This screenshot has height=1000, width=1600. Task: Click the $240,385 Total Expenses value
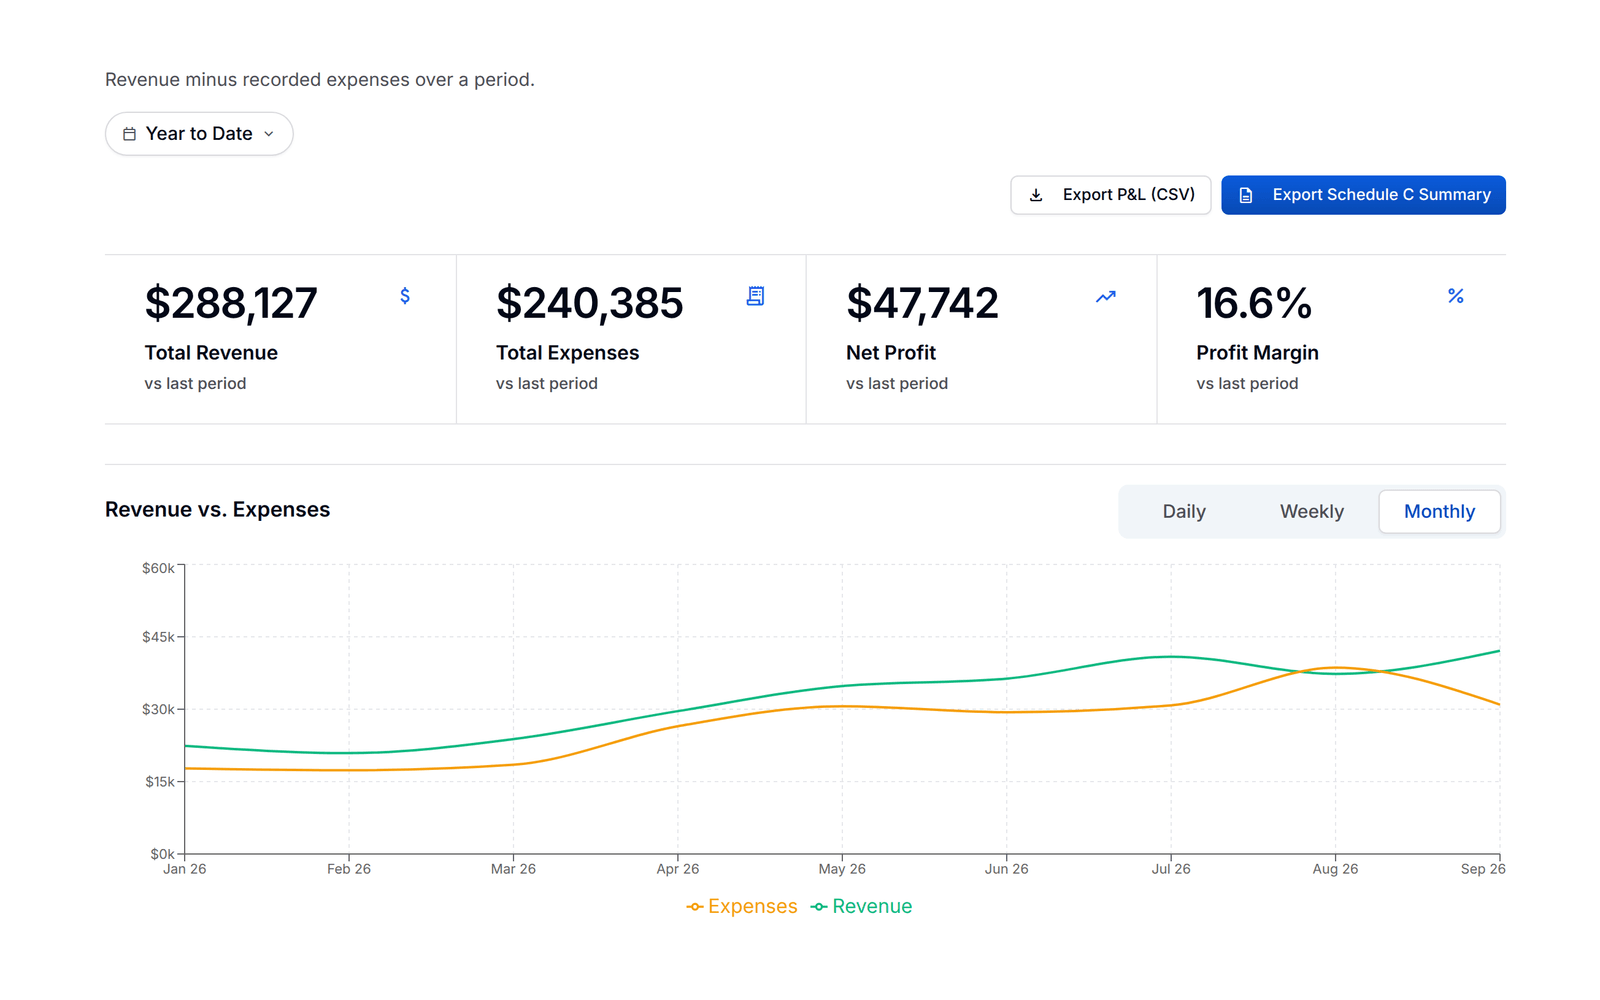pyautogui.click(x=590, y=303)
